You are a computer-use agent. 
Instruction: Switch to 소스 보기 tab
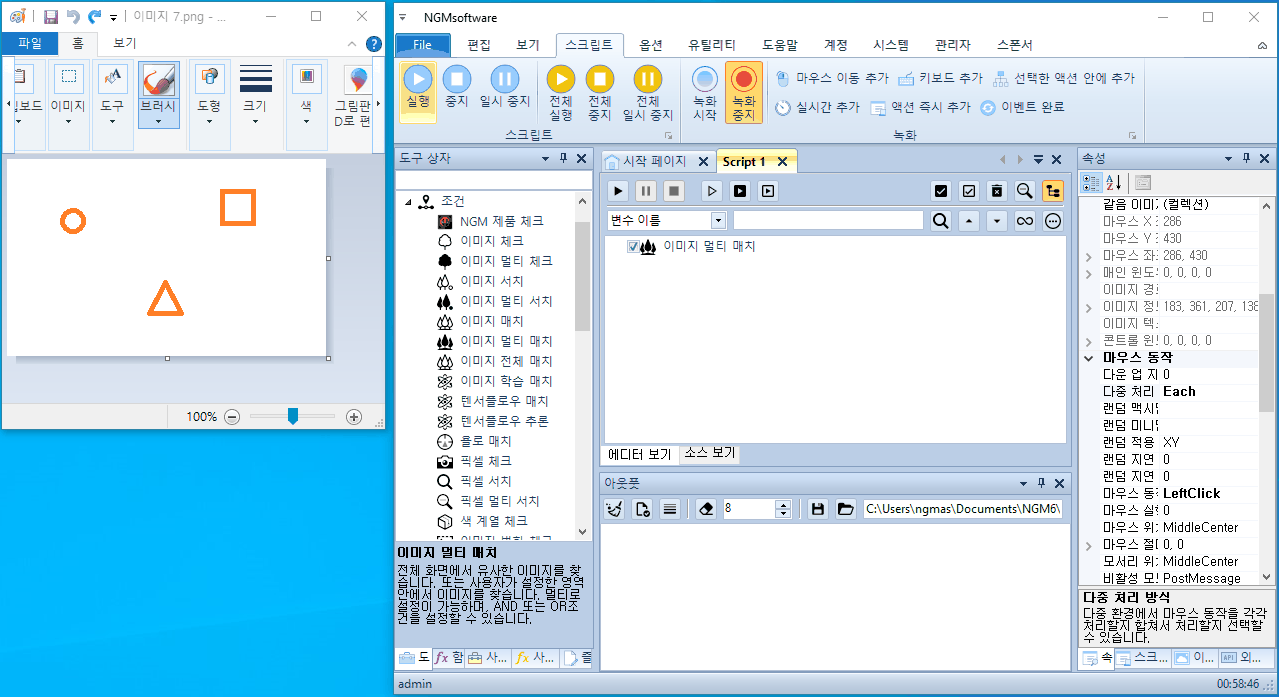pyautogui.click(x=709, y=453)
